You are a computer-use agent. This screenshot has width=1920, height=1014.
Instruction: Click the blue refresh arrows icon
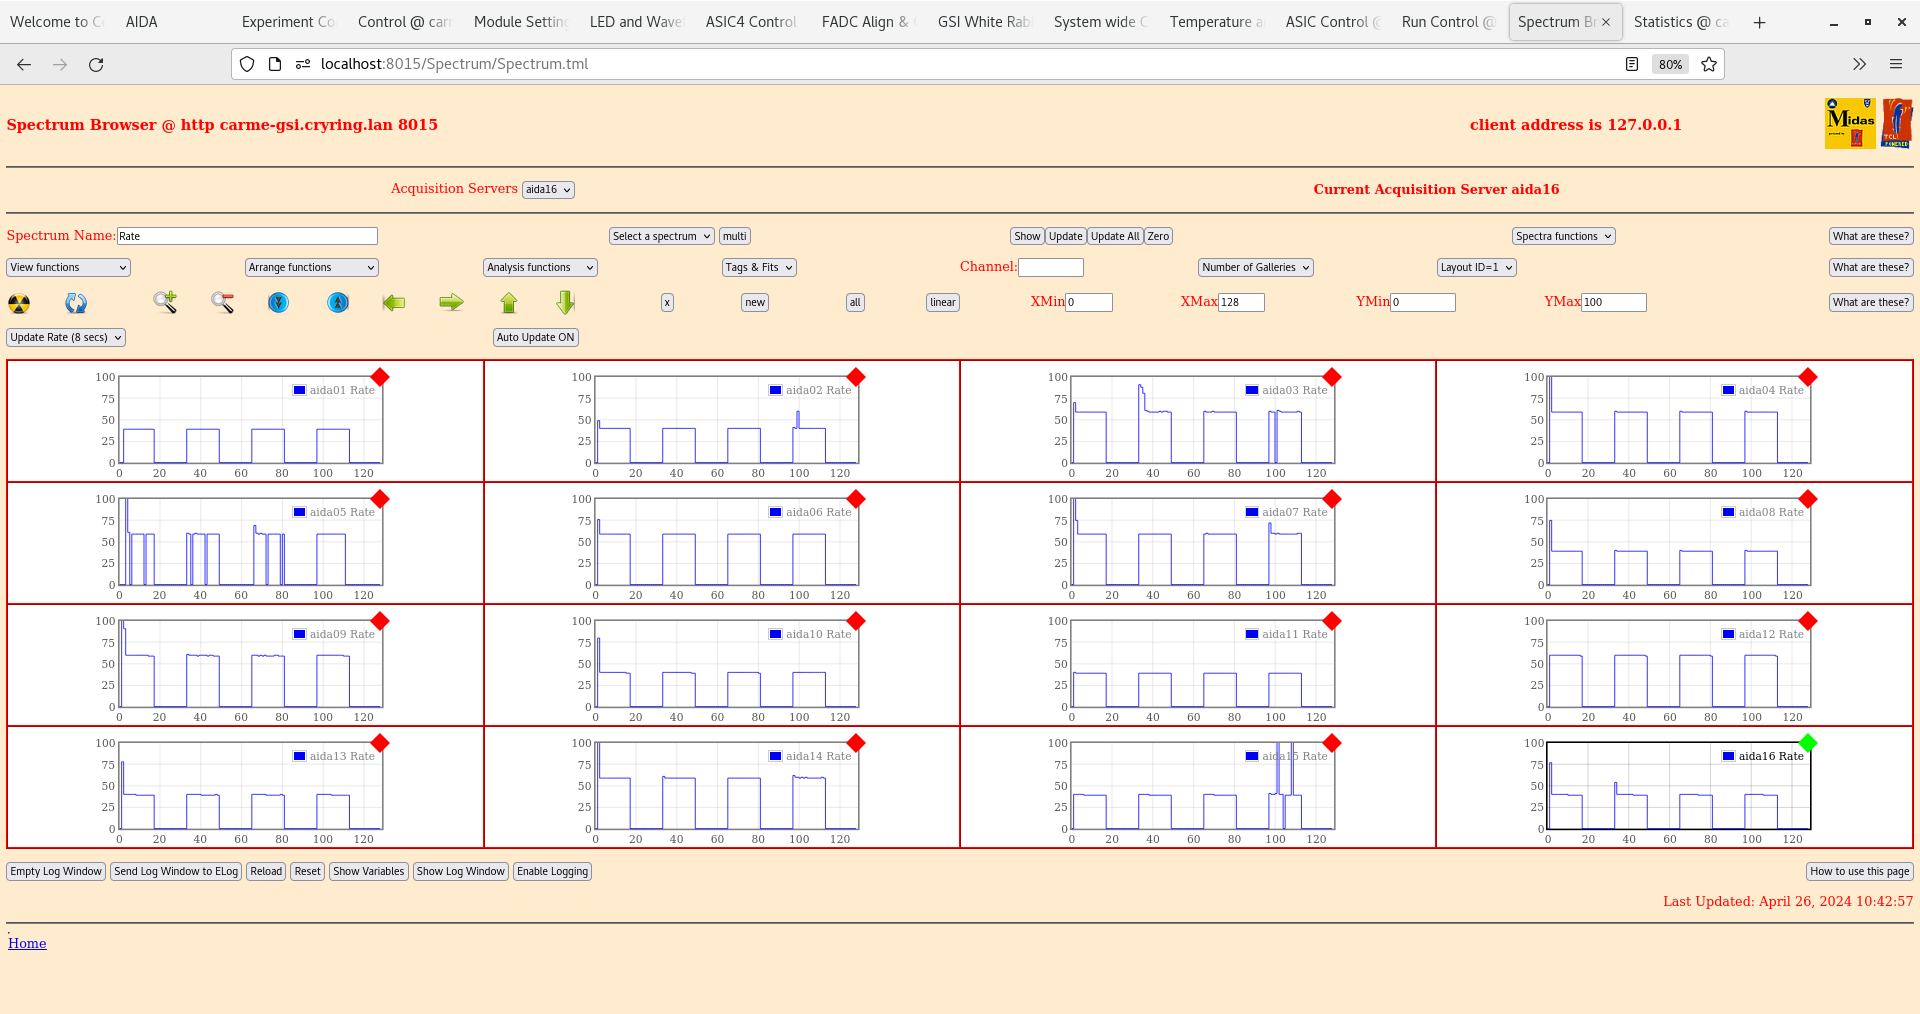pos(76,303)
